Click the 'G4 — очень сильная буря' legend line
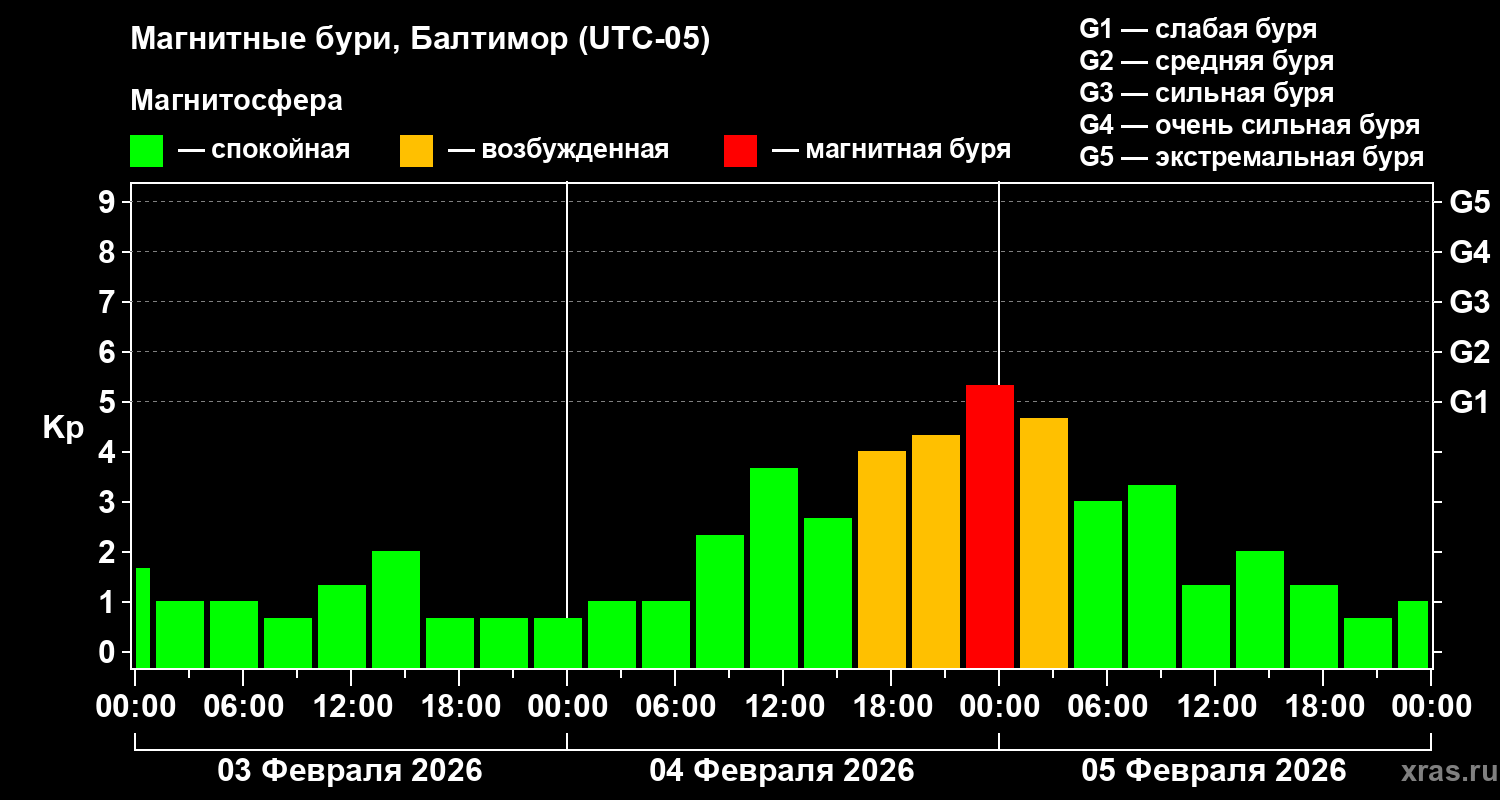The height and width of the screenshot is (800, 1500). (x=1250, y=125)
